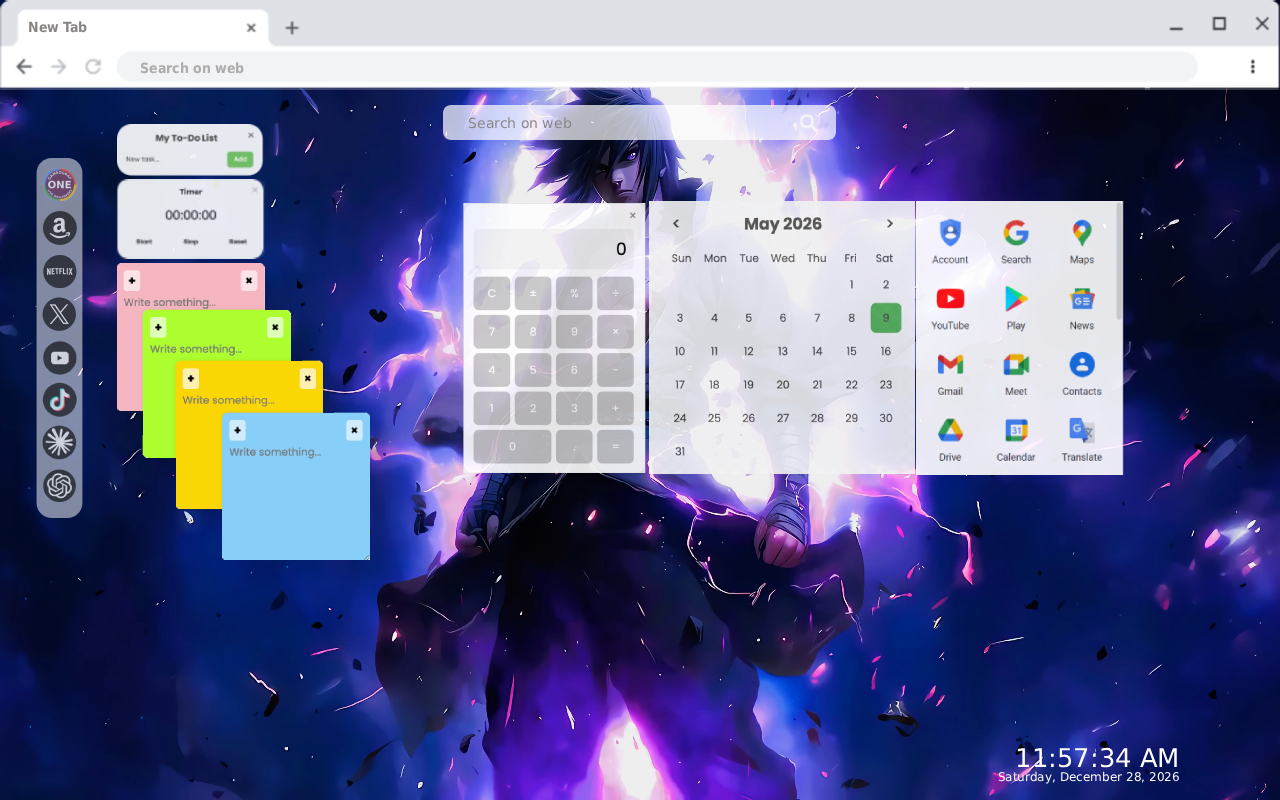Image resolution: width=1280 pixels, height=800 pixels.
Task: Open Google Search from the apps panel
Action: (1016, 242)
